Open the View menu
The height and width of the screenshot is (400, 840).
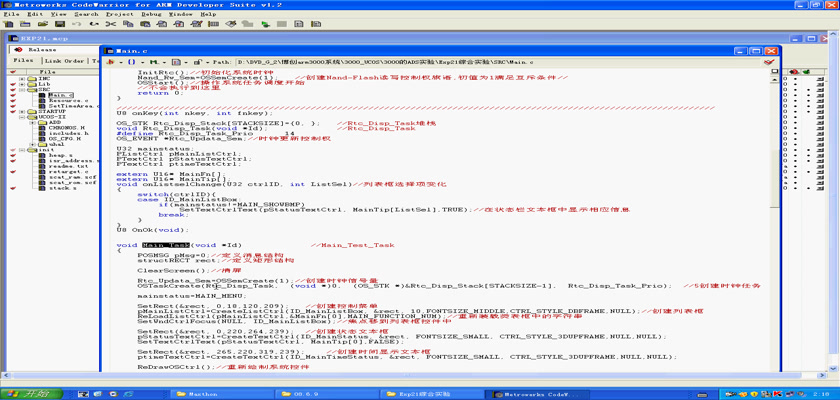59,14
